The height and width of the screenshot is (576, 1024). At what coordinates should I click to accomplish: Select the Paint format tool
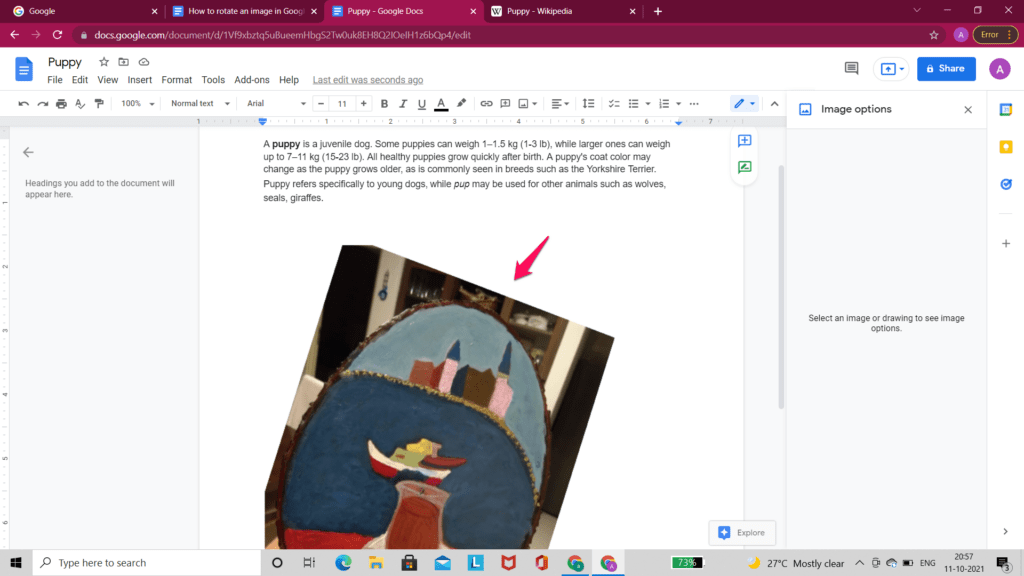point(98,103)
